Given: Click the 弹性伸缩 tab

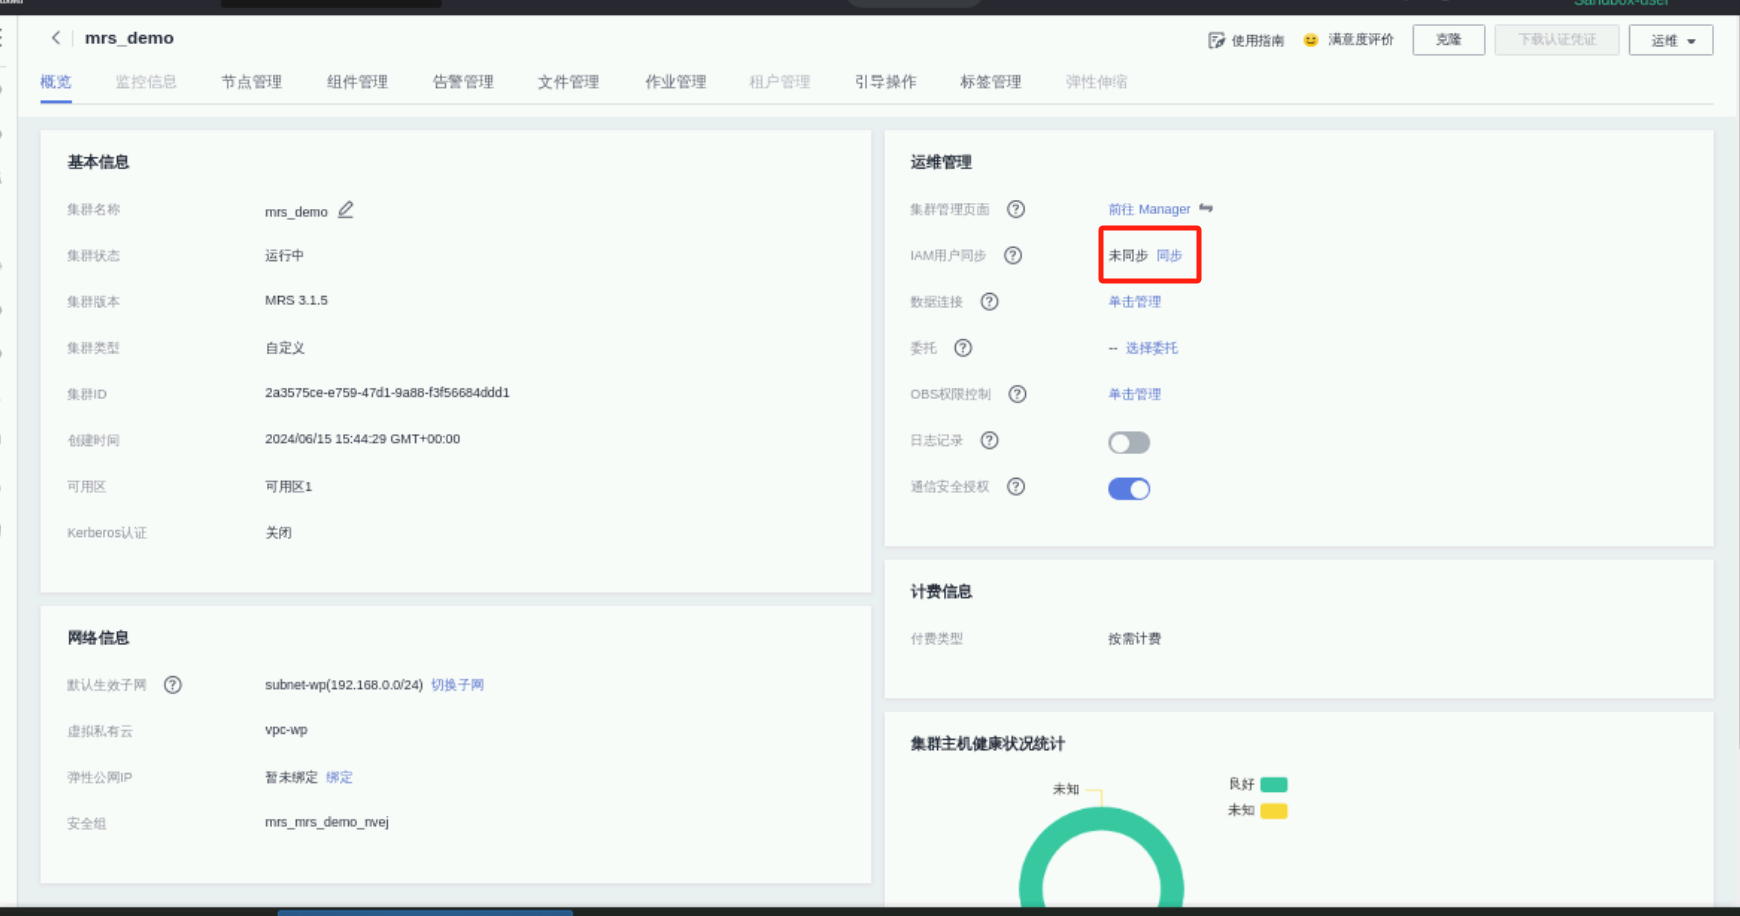Looking at the screenshot, I should [1096, 82].
